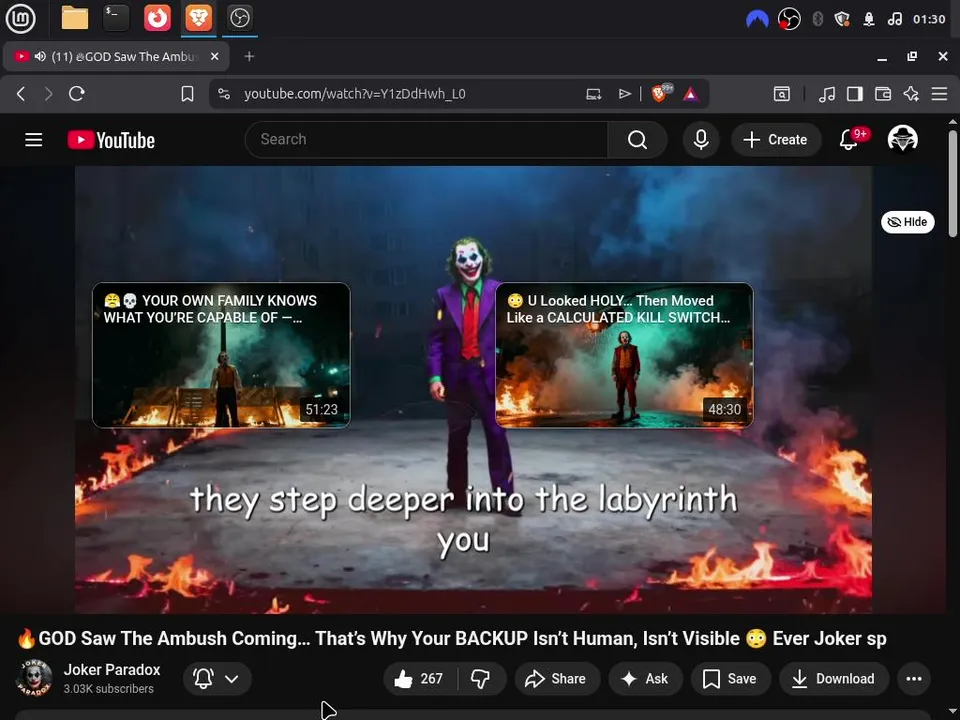Close the YouTube browser tab
This screenshot has width=960, height=720.
[214, 56]
